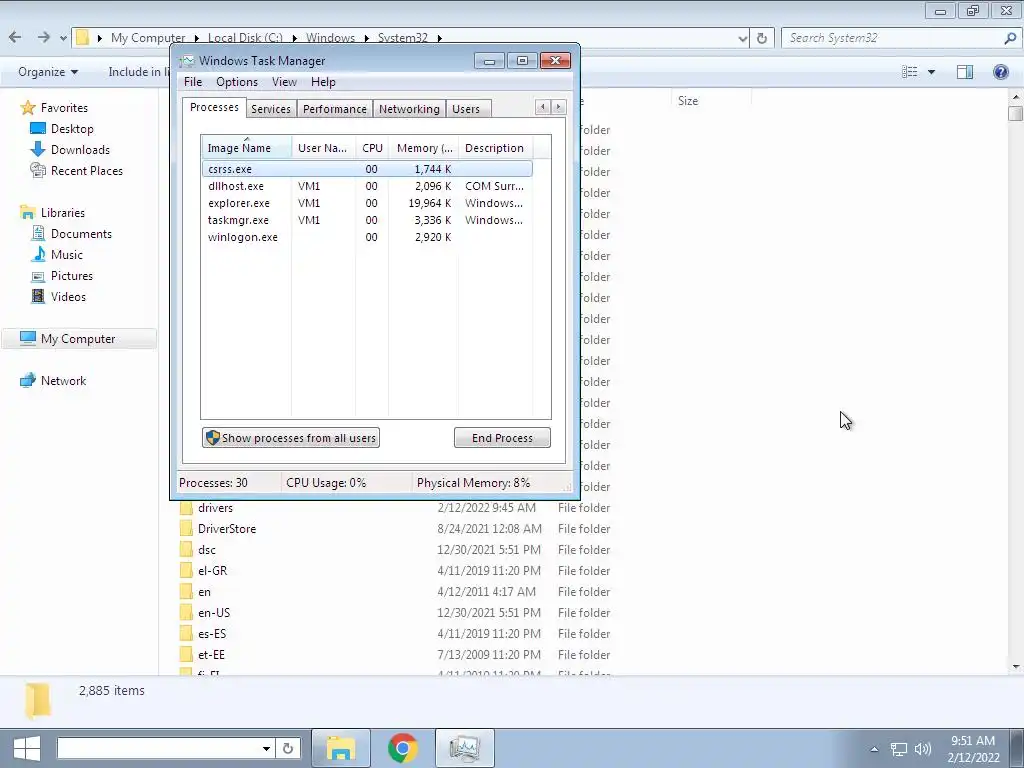Select the winlogon.exe process

(x=242, y=237)
